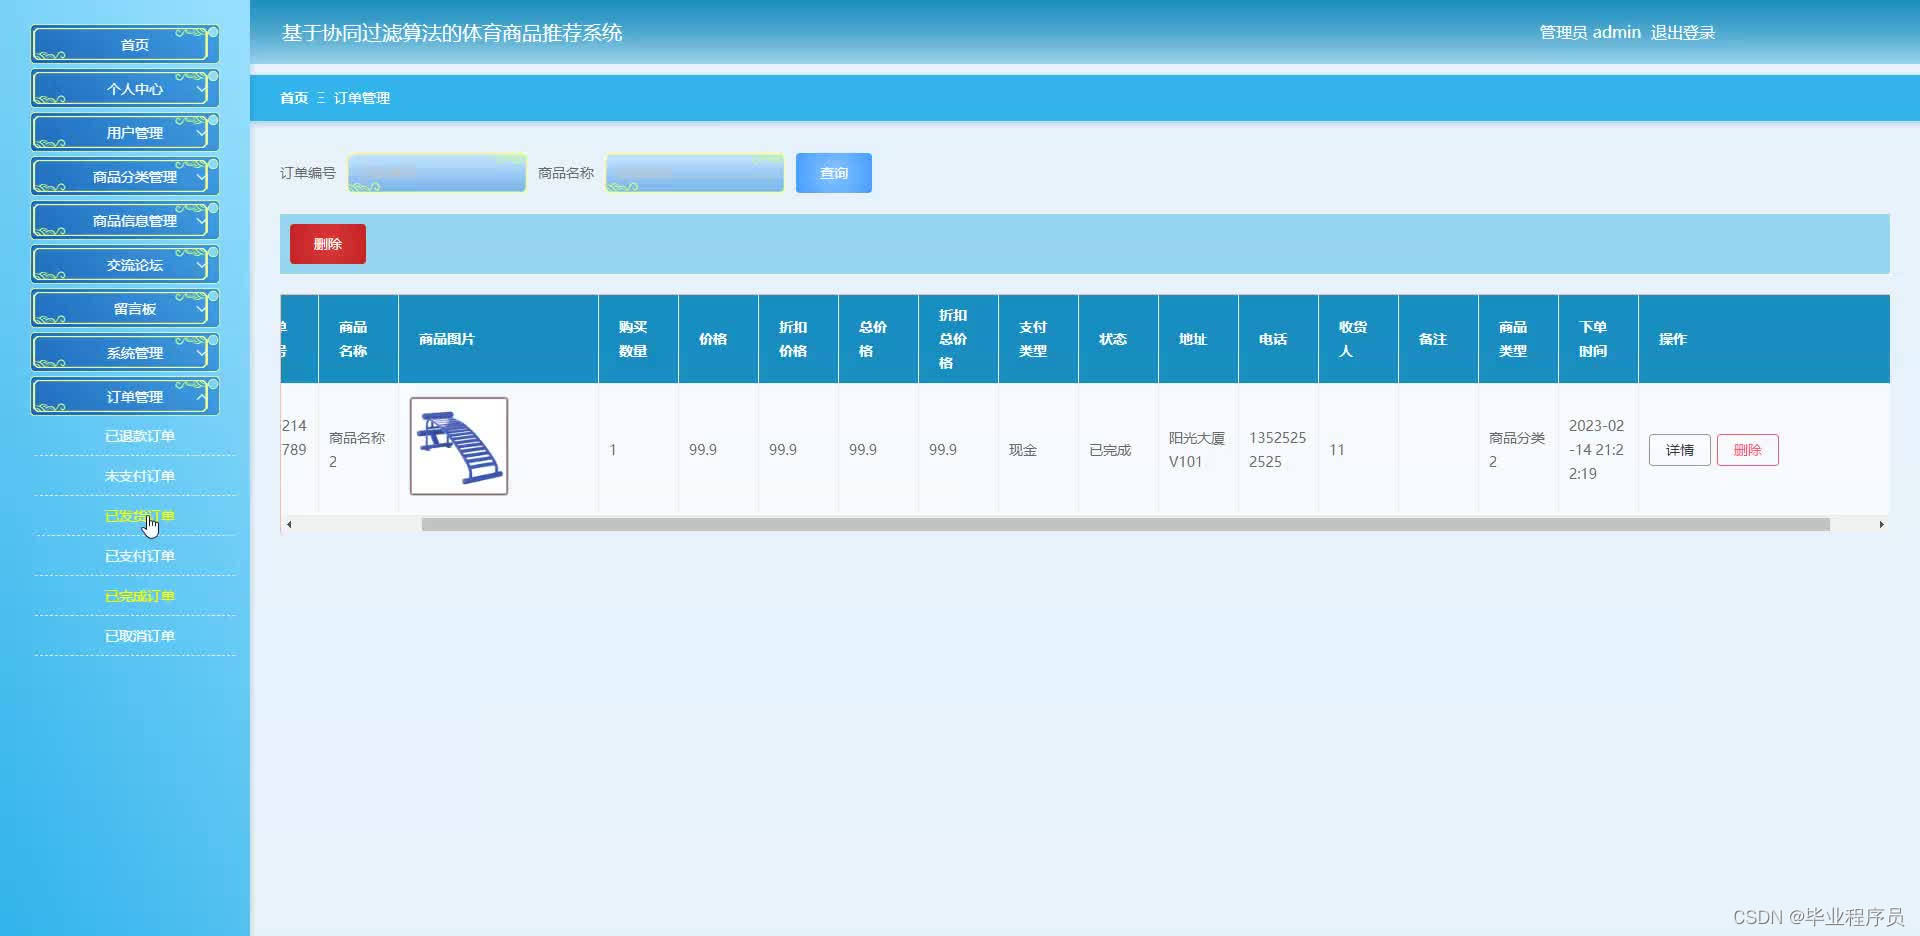
Task: Expand the 个人中心 menu
Action: pyautogui.click(x=125, y=88)
